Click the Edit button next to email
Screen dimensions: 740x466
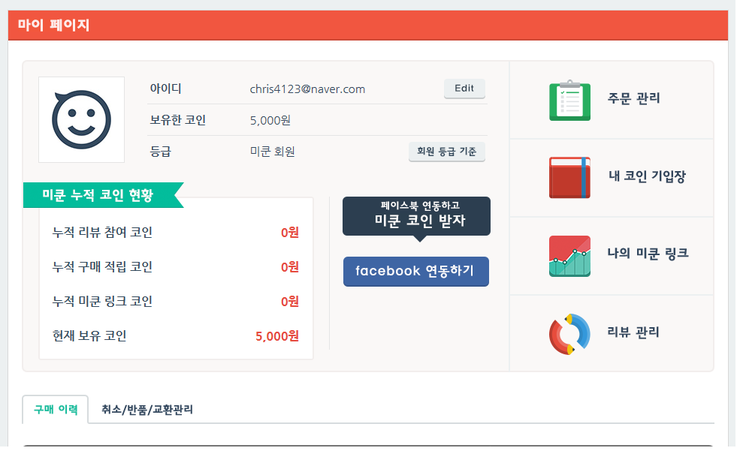click(x=464, y=89)
